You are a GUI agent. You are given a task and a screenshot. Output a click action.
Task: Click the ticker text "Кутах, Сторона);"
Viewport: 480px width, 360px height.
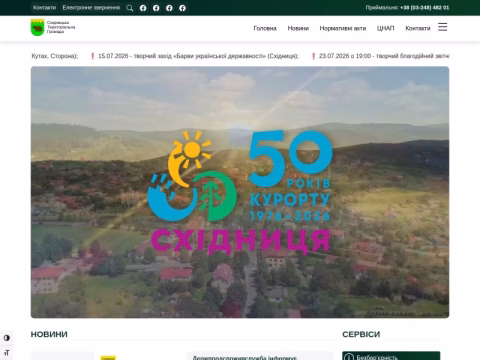[x=55, y=56]
